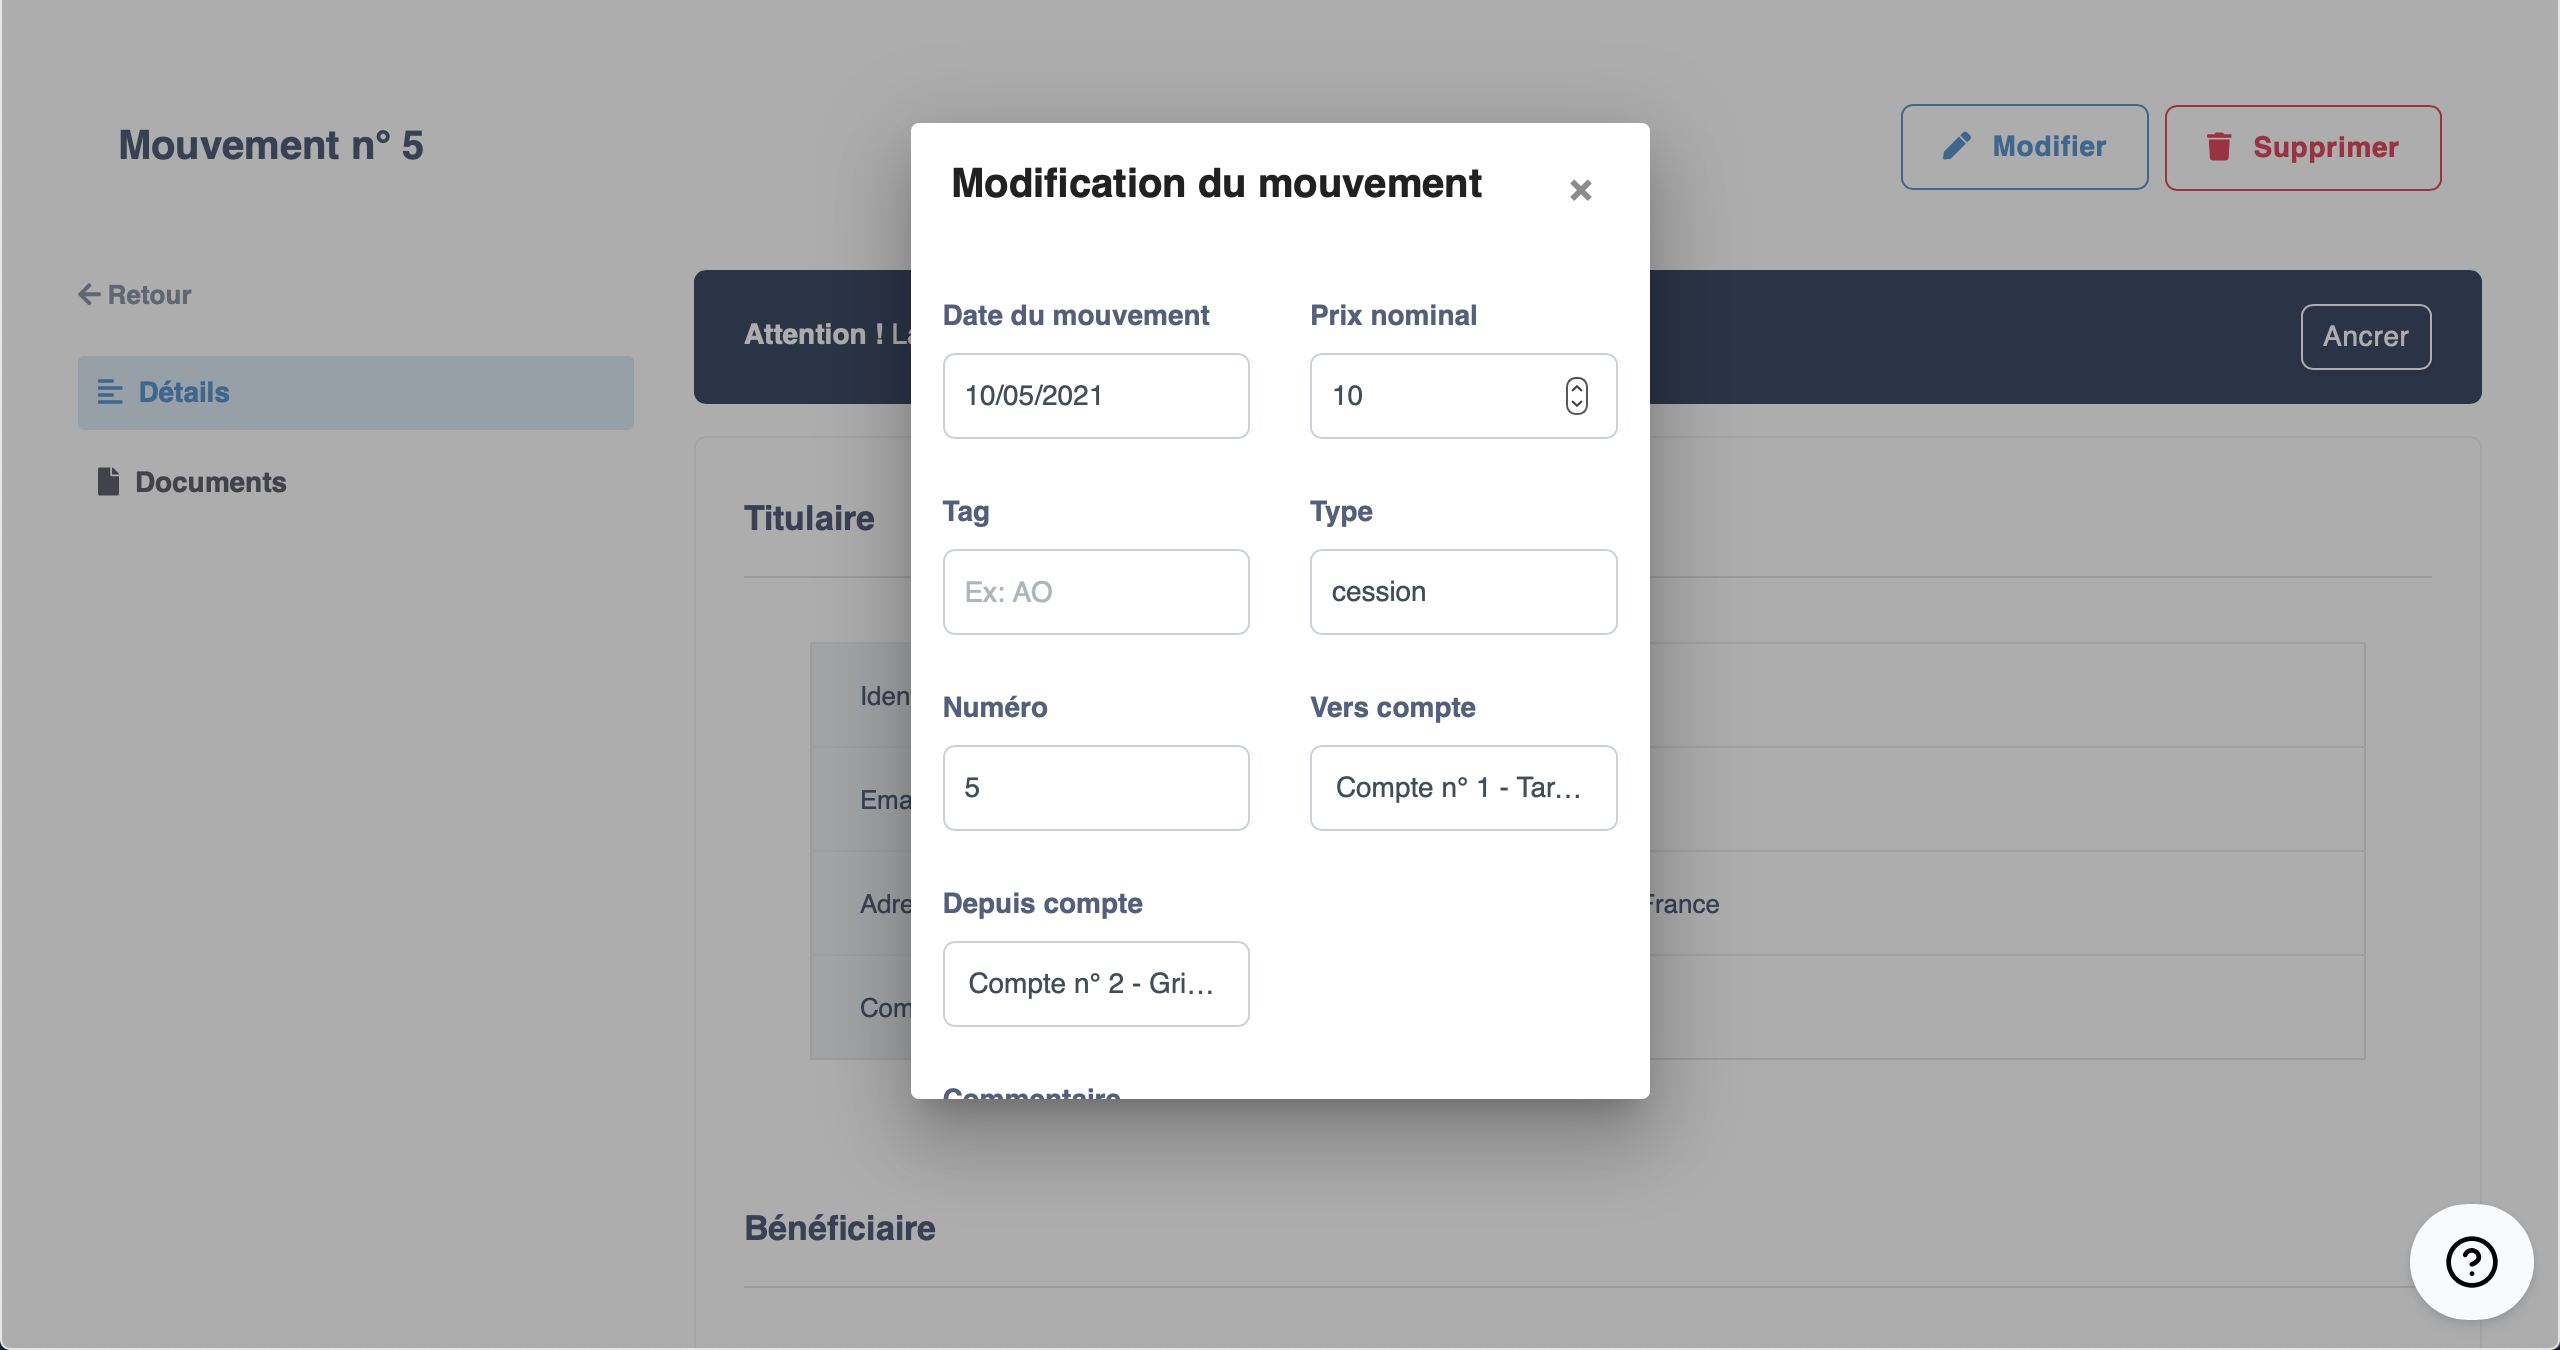This screenshot has height=1350, width=2560.
Task: Open the Vers compte dropdown
Action: click(1462, 787)
